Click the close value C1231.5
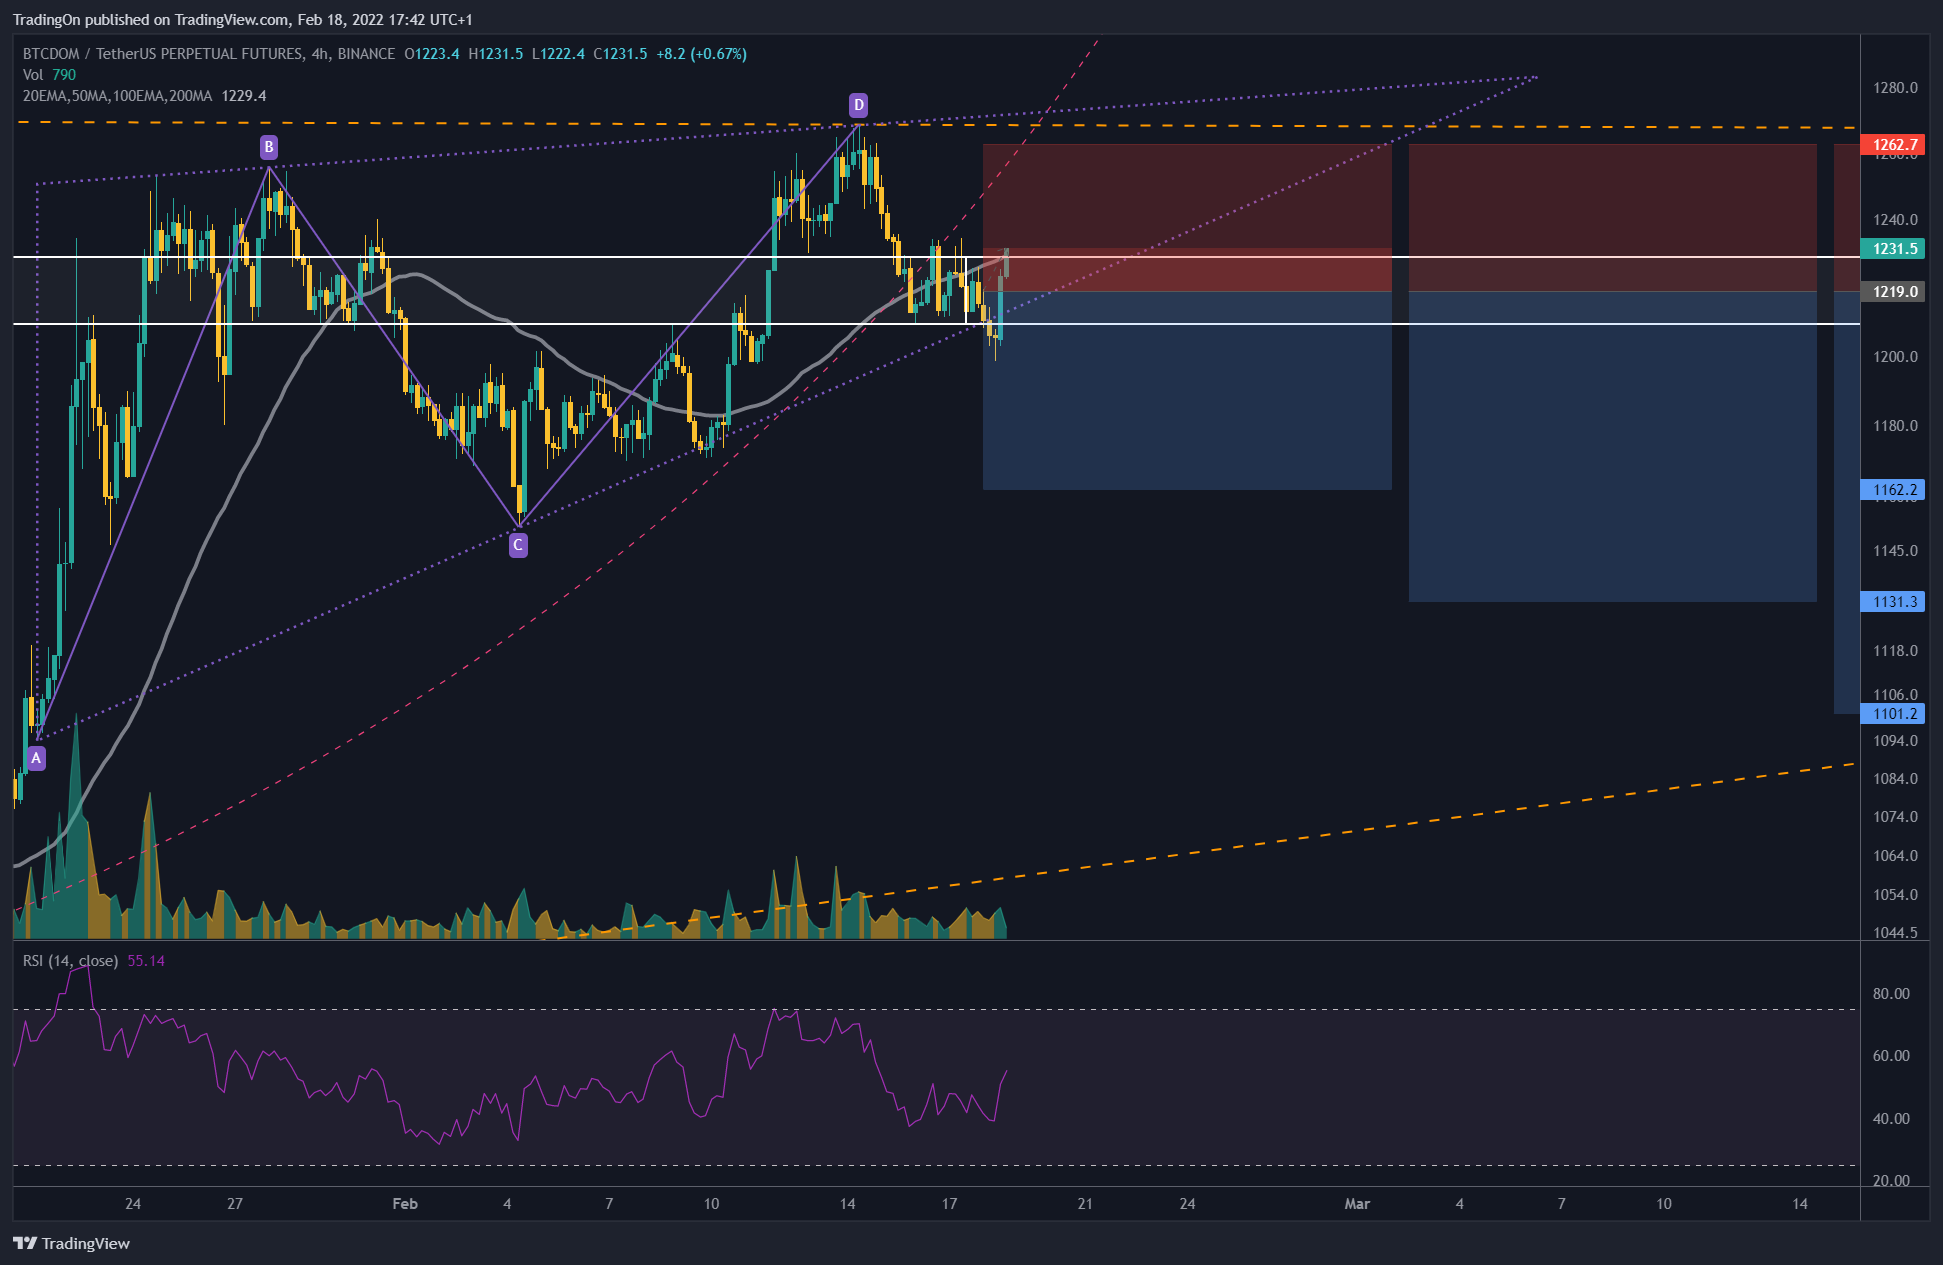Image resolution: width=1943 pixels, height=1265 pixels. [x=620, y=54]
